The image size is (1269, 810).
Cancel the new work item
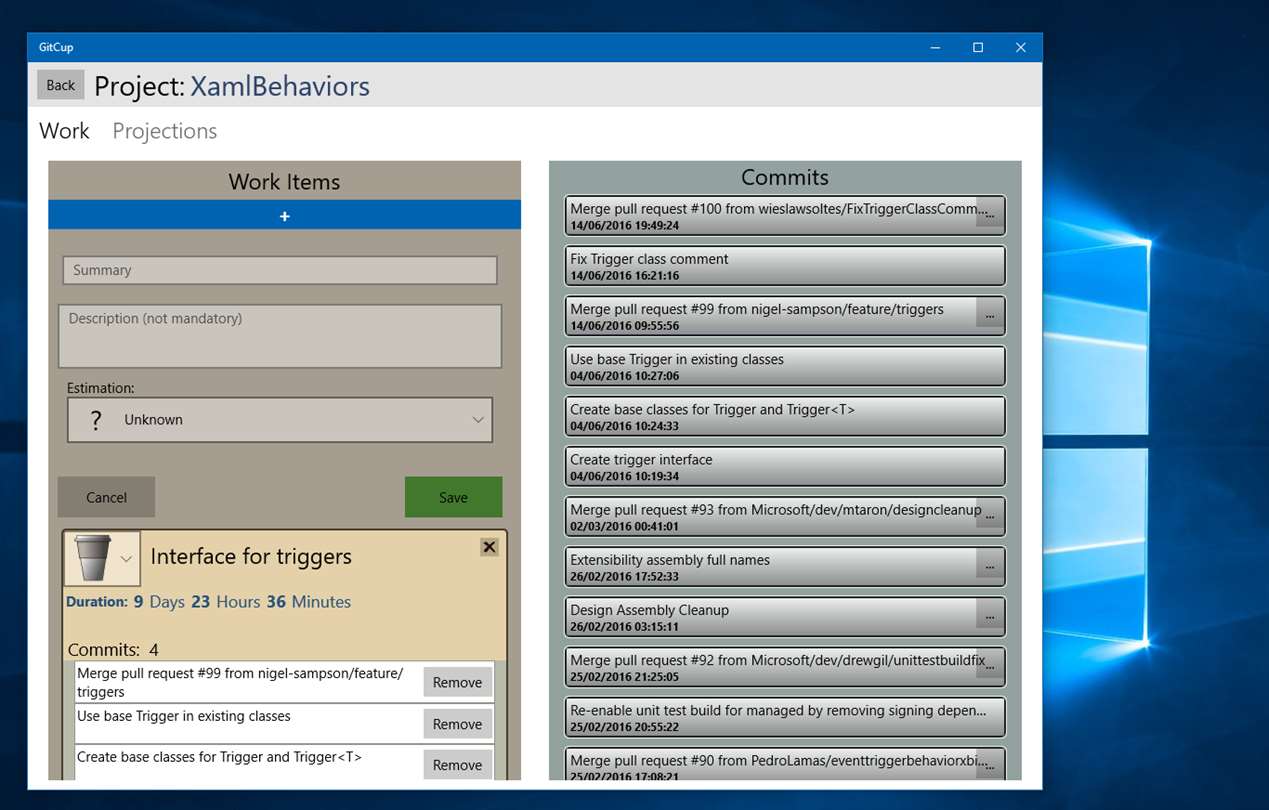tap(106, 497)
